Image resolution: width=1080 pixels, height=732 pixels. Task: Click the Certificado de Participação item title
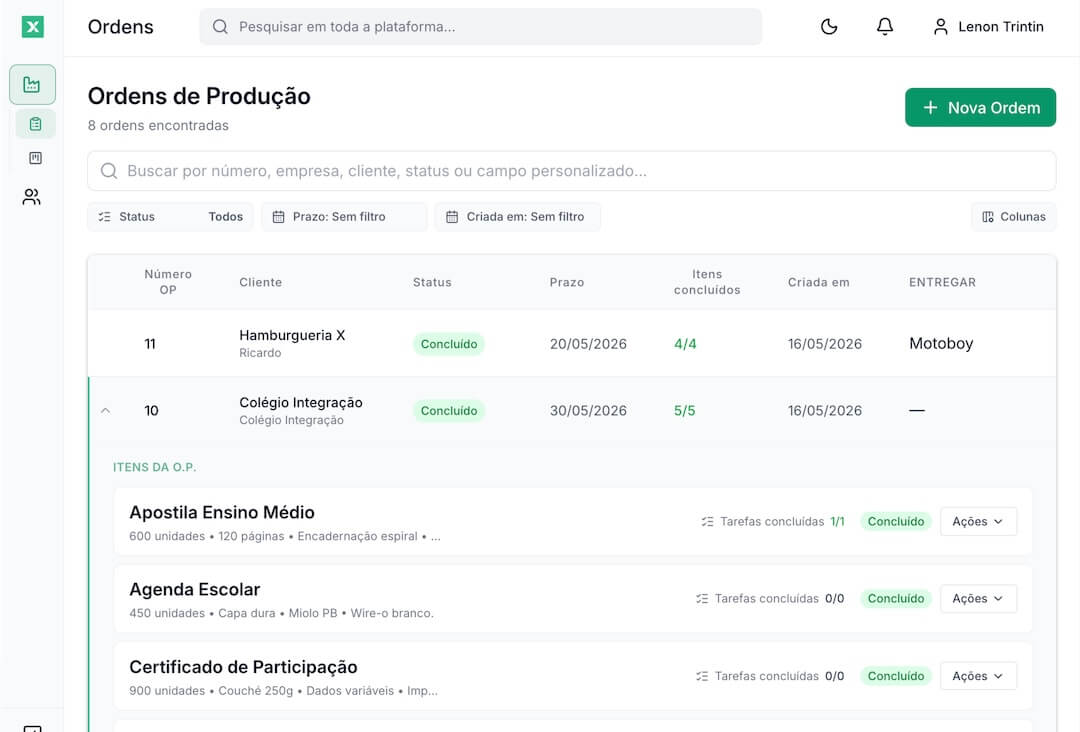pos(243,667)
